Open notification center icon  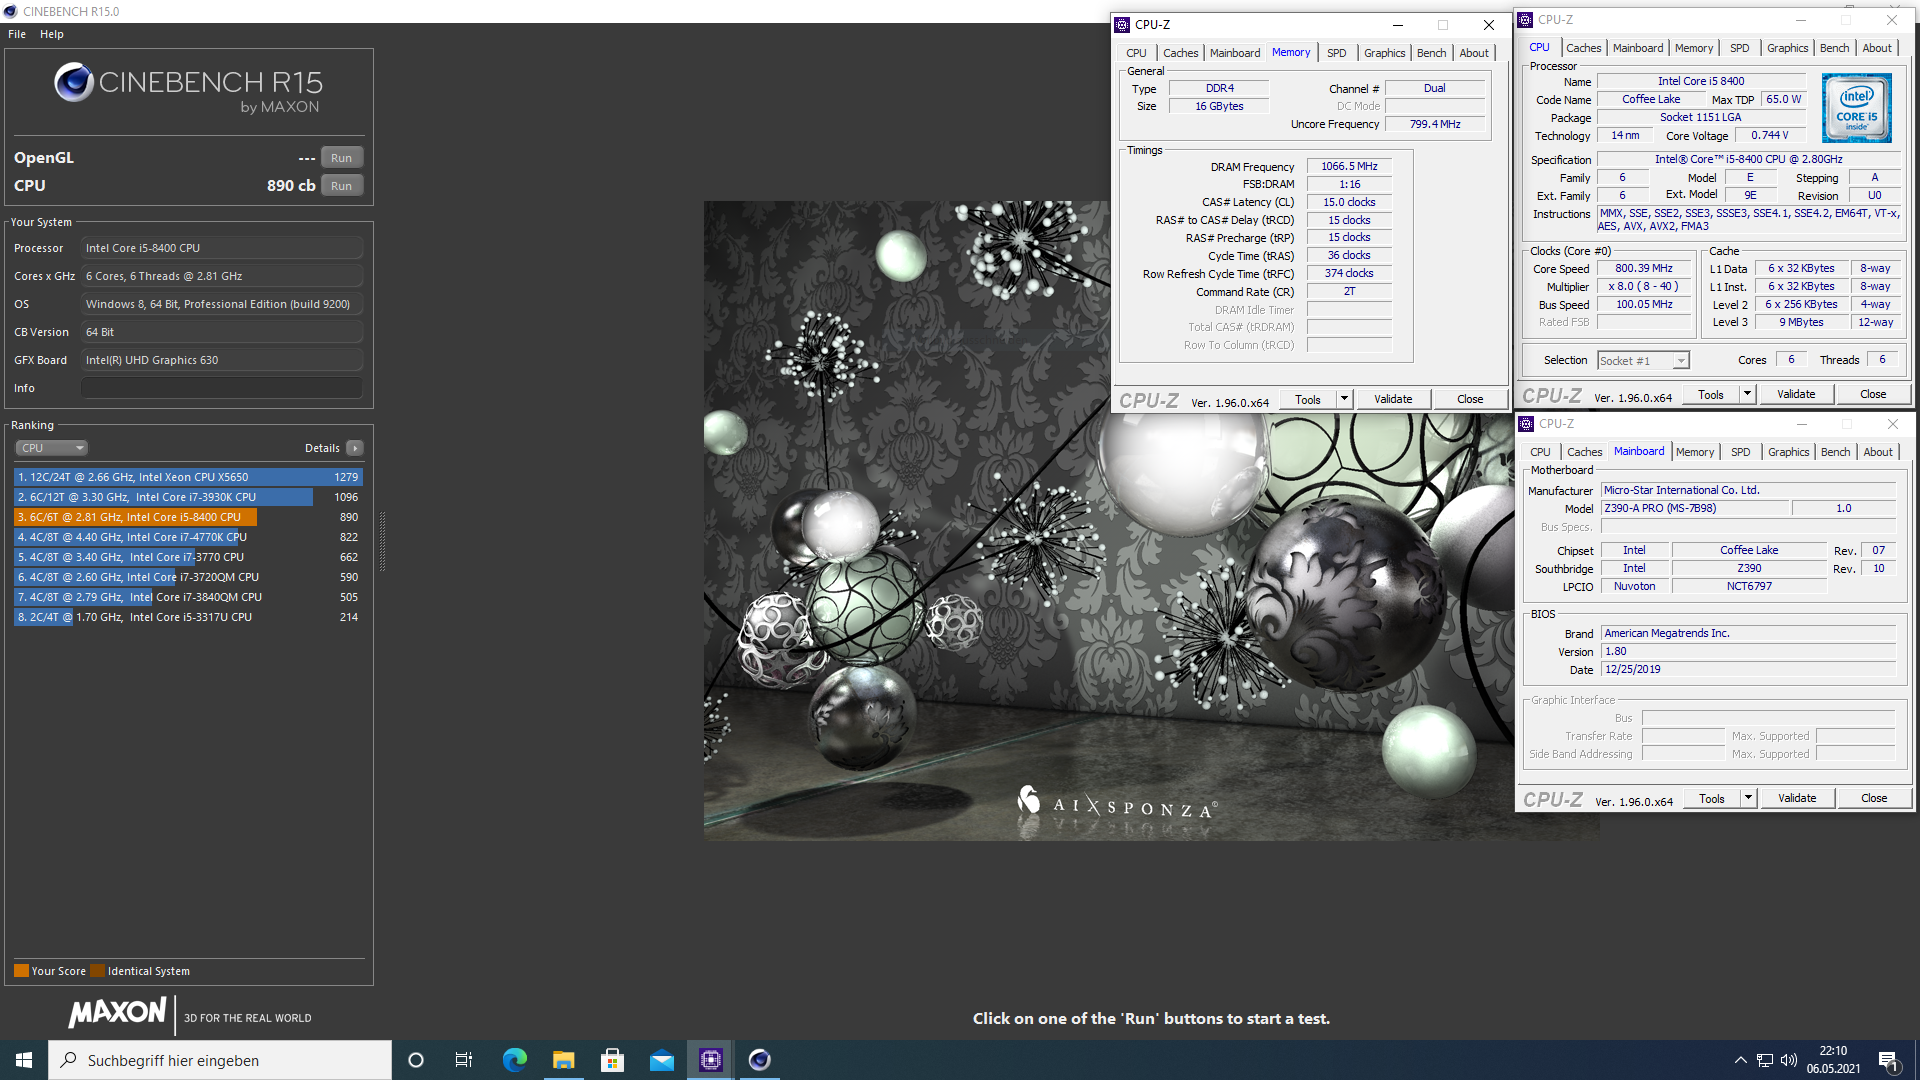[x=1889, y=1060]
